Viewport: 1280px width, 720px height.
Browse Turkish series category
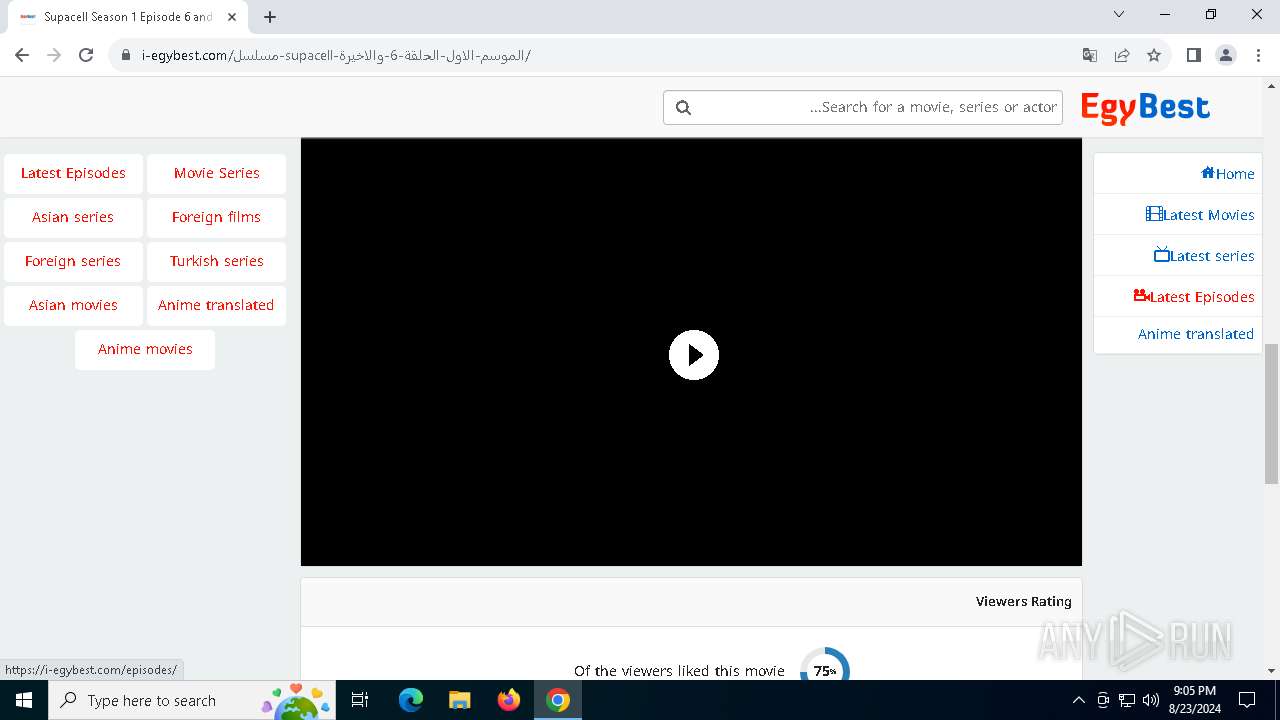[x=216, y=261]
